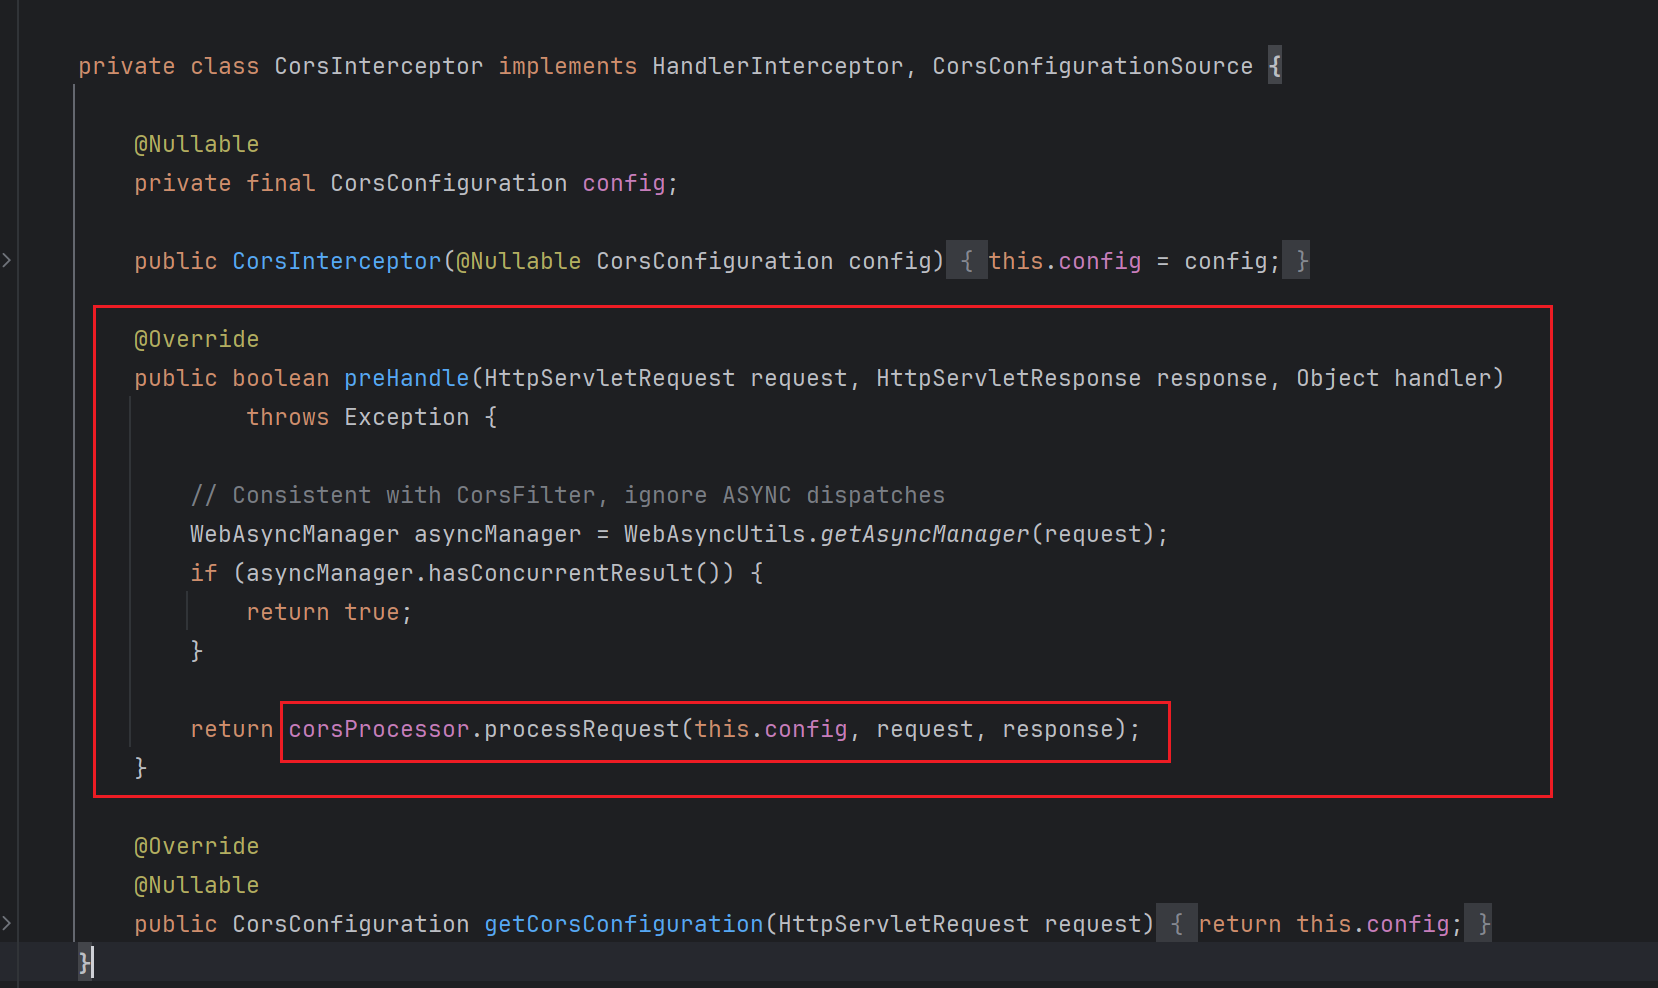The height and width of the screenshot is (988, 1658).
Task: Click the hasConcurrentResult method call
Action: click(x=560, y=573)
